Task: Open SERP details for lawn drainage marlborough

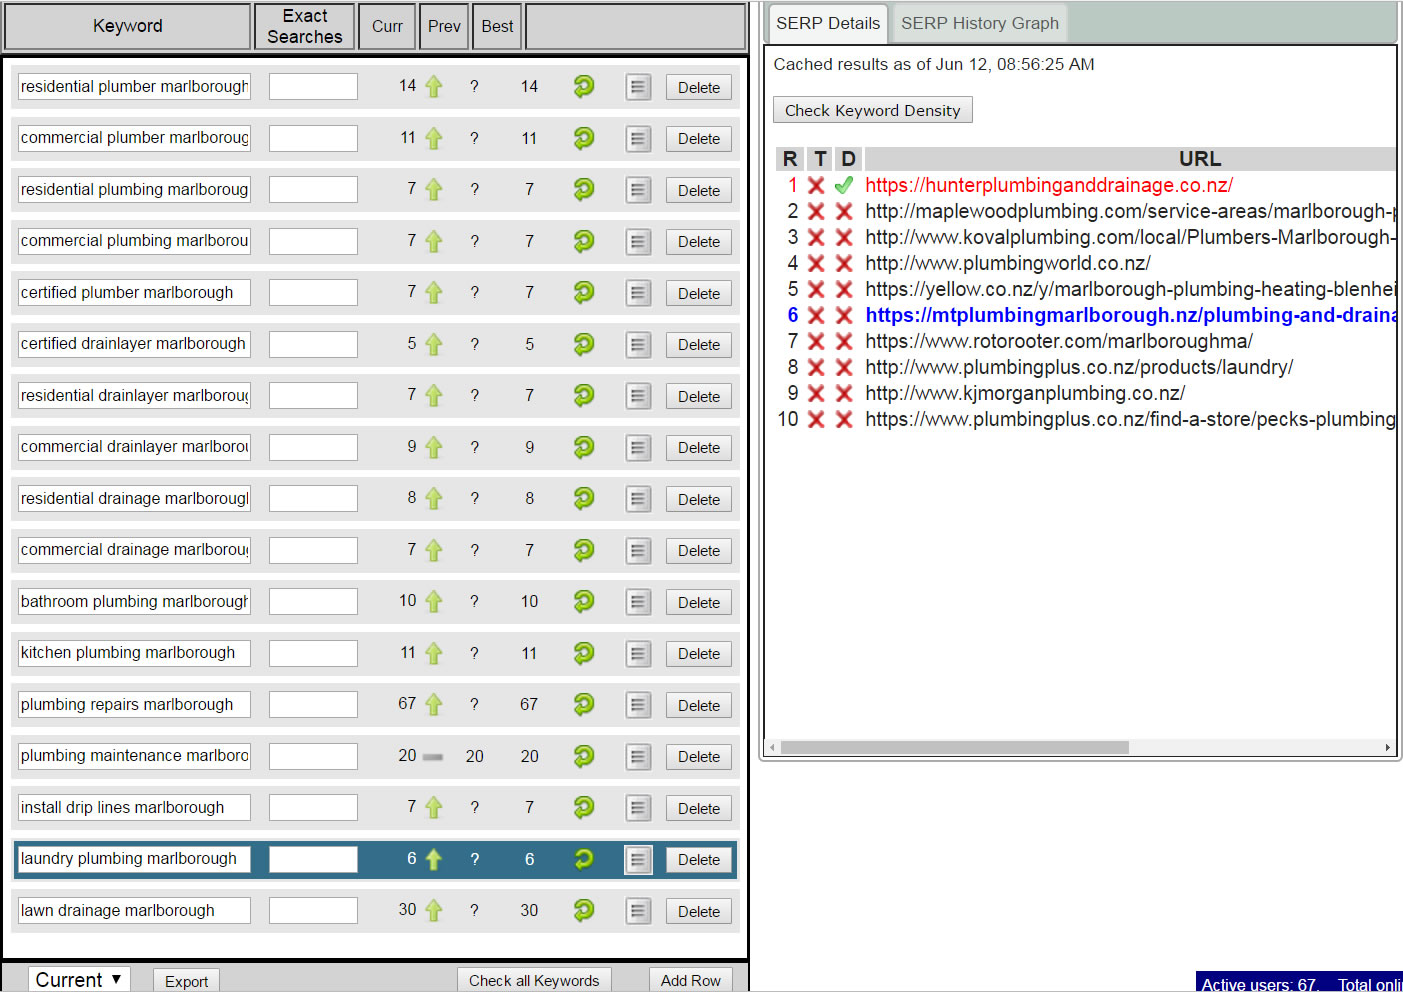Action: [638, 911]
